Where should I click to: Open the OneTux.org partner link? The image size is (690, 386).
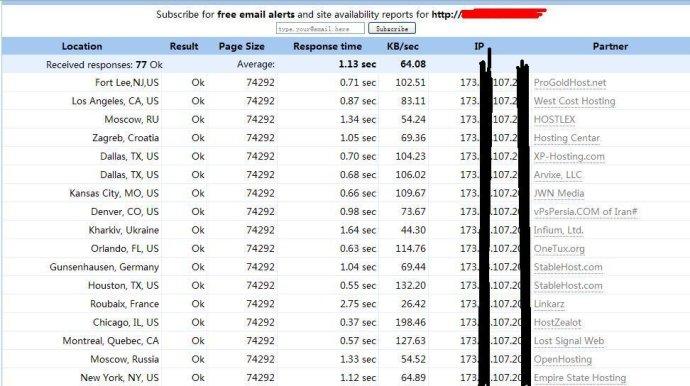coord(559,249)
